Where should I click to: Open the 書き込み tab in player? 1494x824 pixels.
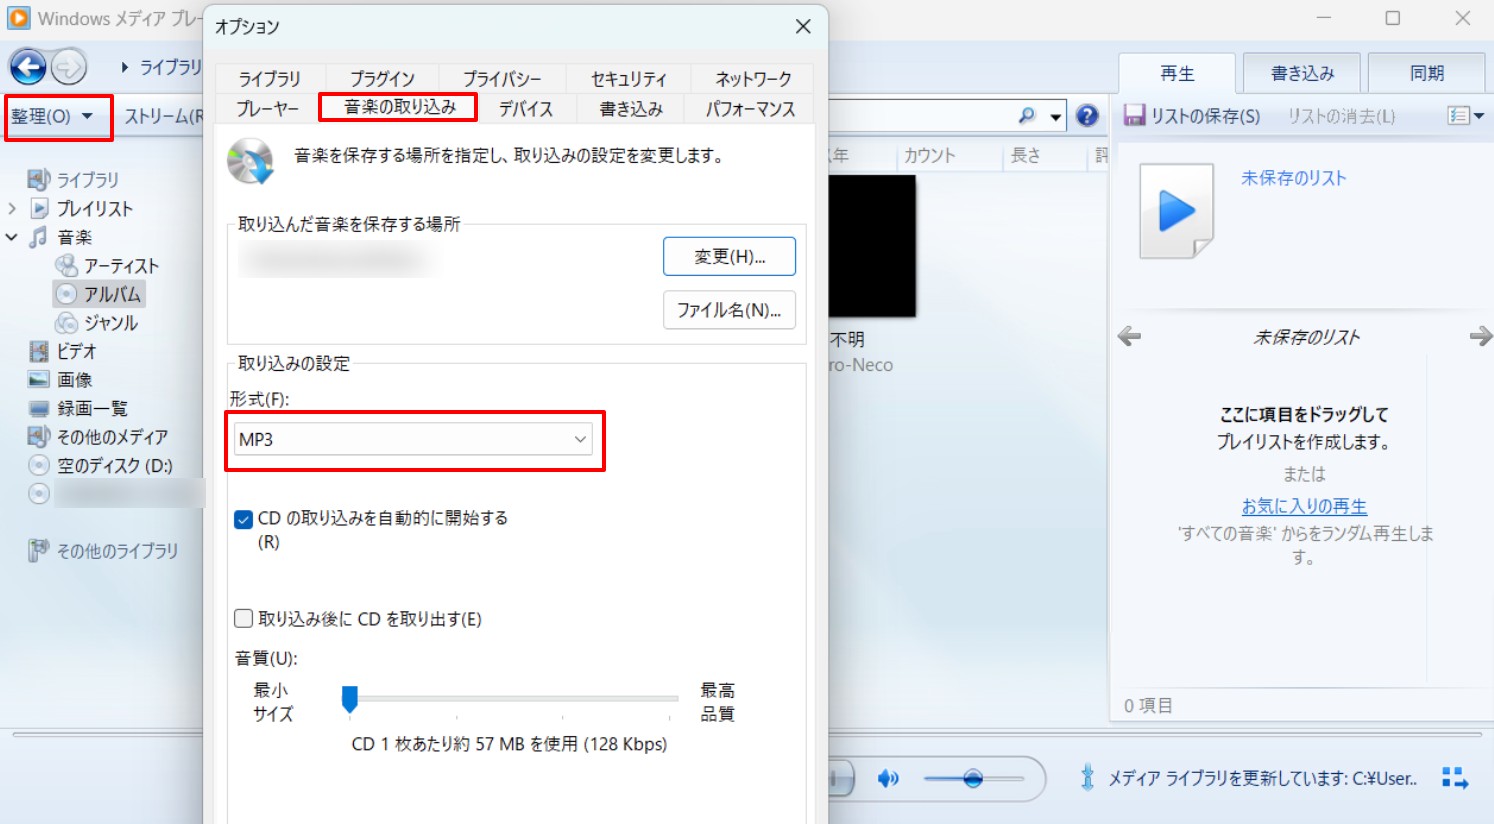[x=1302, y=73]
